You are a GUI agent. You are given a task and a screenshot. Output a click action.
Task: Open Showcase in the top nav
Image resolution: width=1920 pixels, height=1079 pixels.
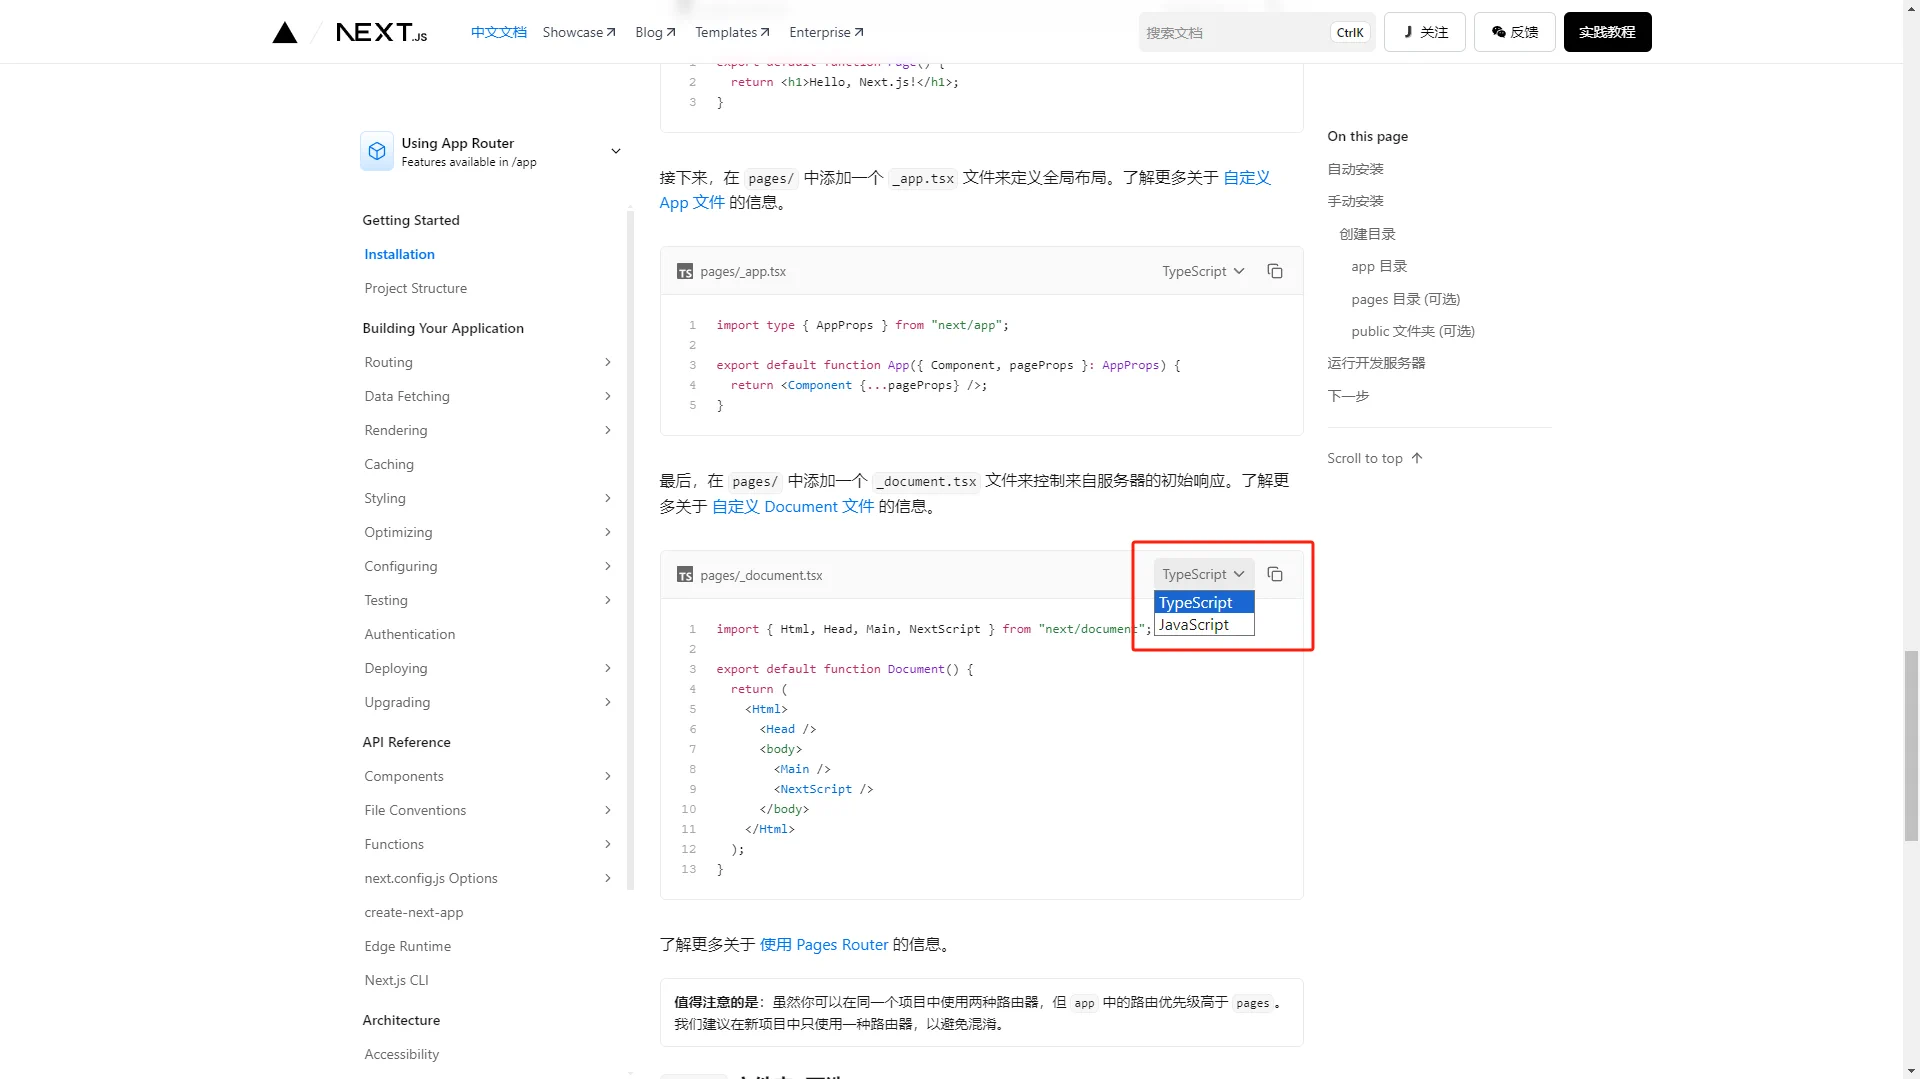click(579, 32)
